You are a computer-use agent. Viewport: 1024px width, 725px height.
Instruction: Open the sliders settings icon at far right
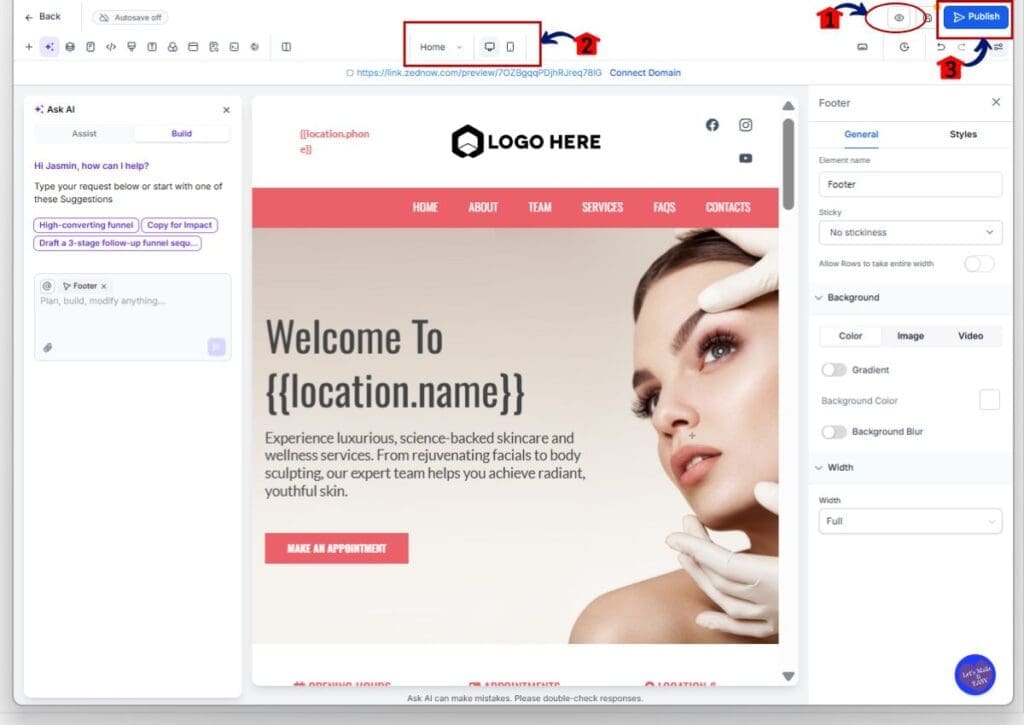999,47
